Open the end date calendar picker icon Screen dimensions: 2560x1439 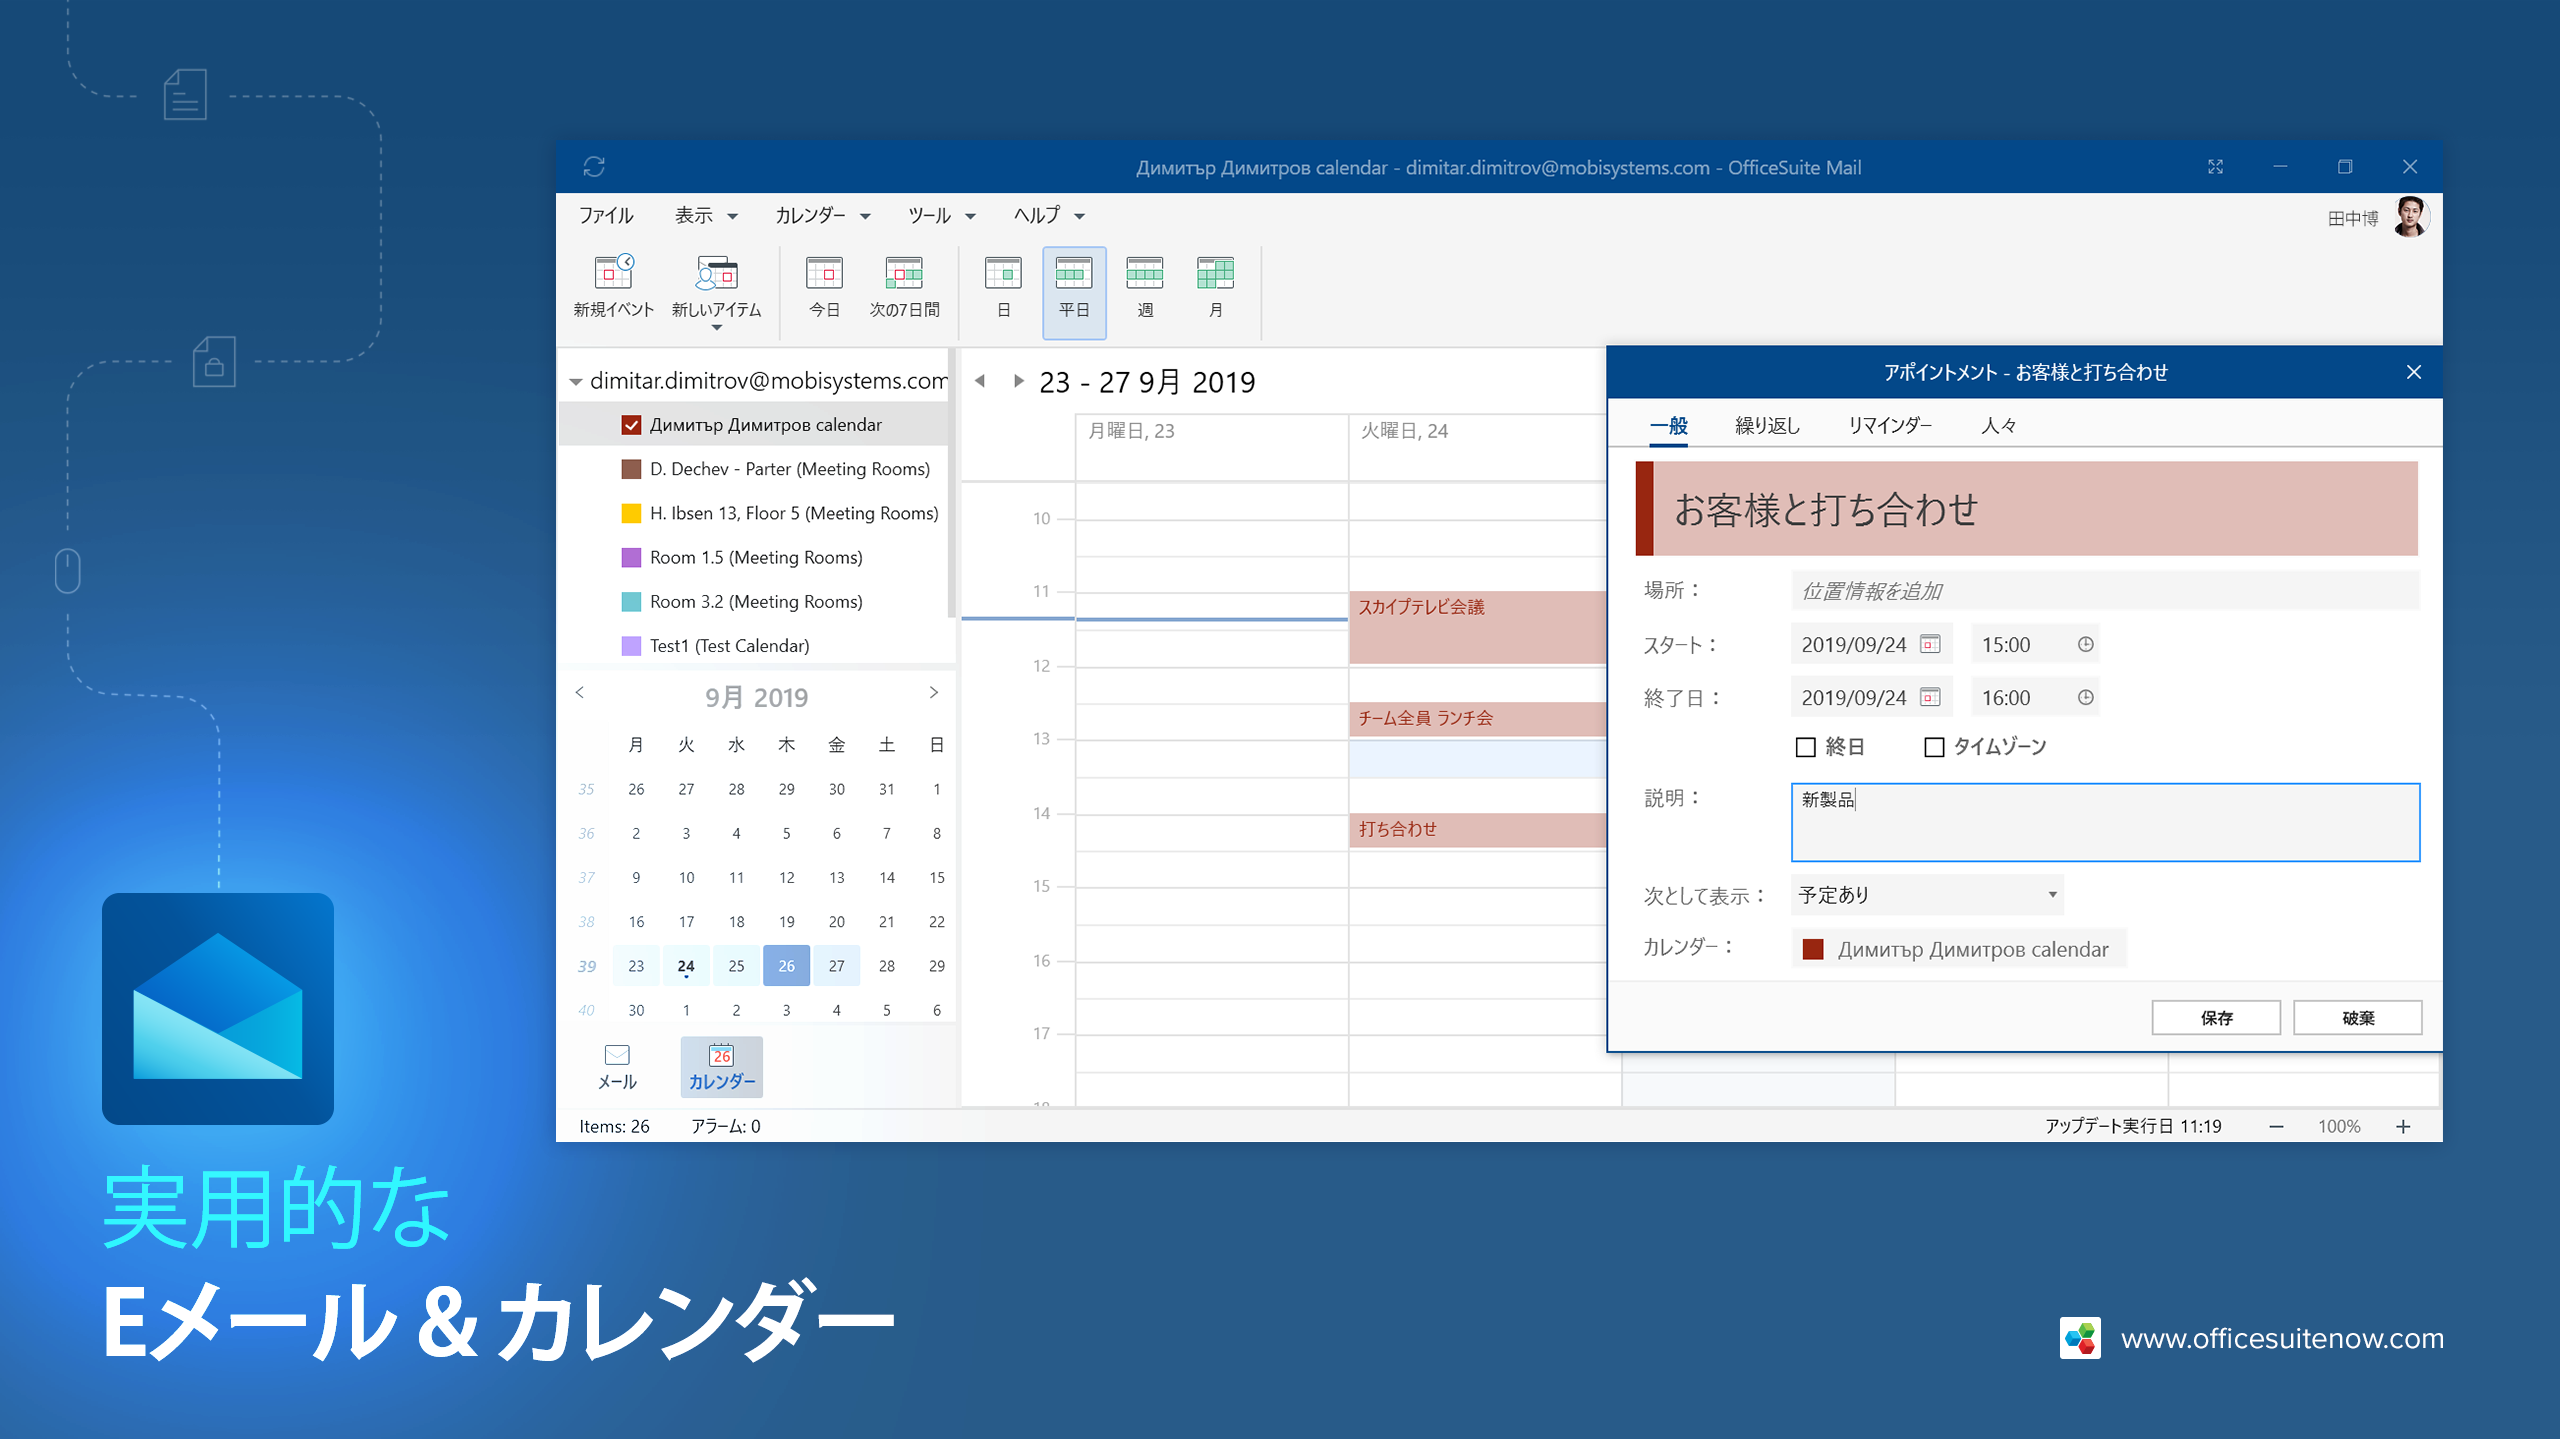pyautogui.click(x=1930, y=697)
